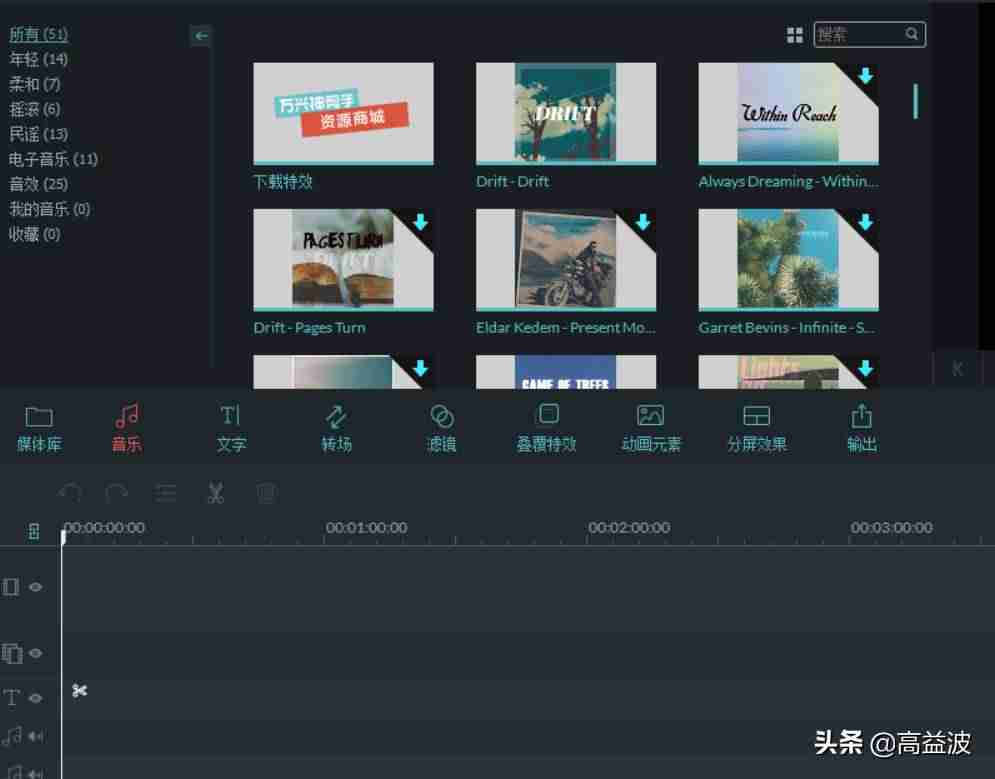
Task: Open the 转场 transitions tab
Action: click(x=336, y=428)
